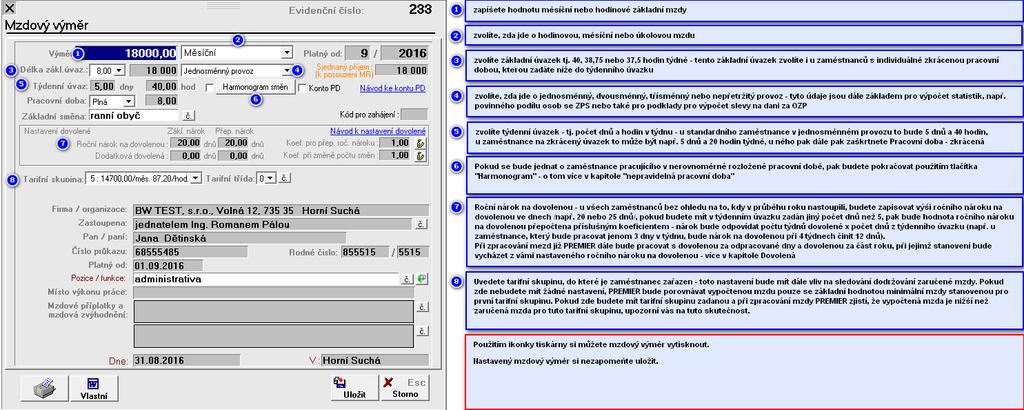Click the Číslo průkazu value 68555485

point(190,251)
